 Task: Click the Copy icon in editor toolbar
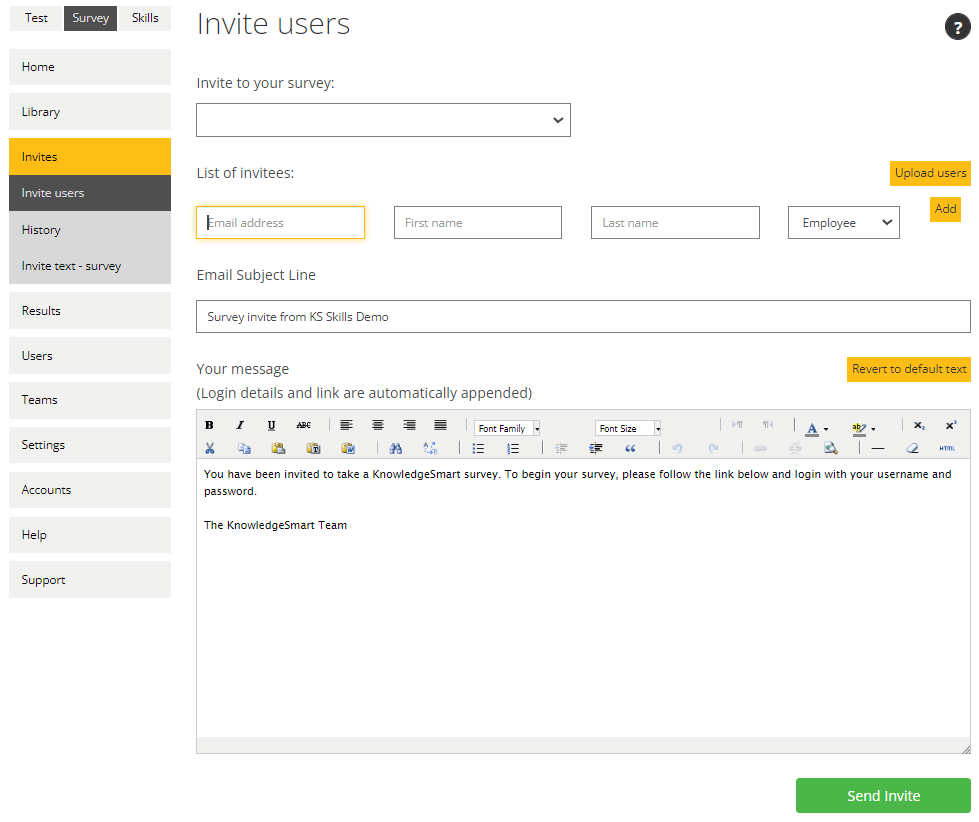[244, 448]
